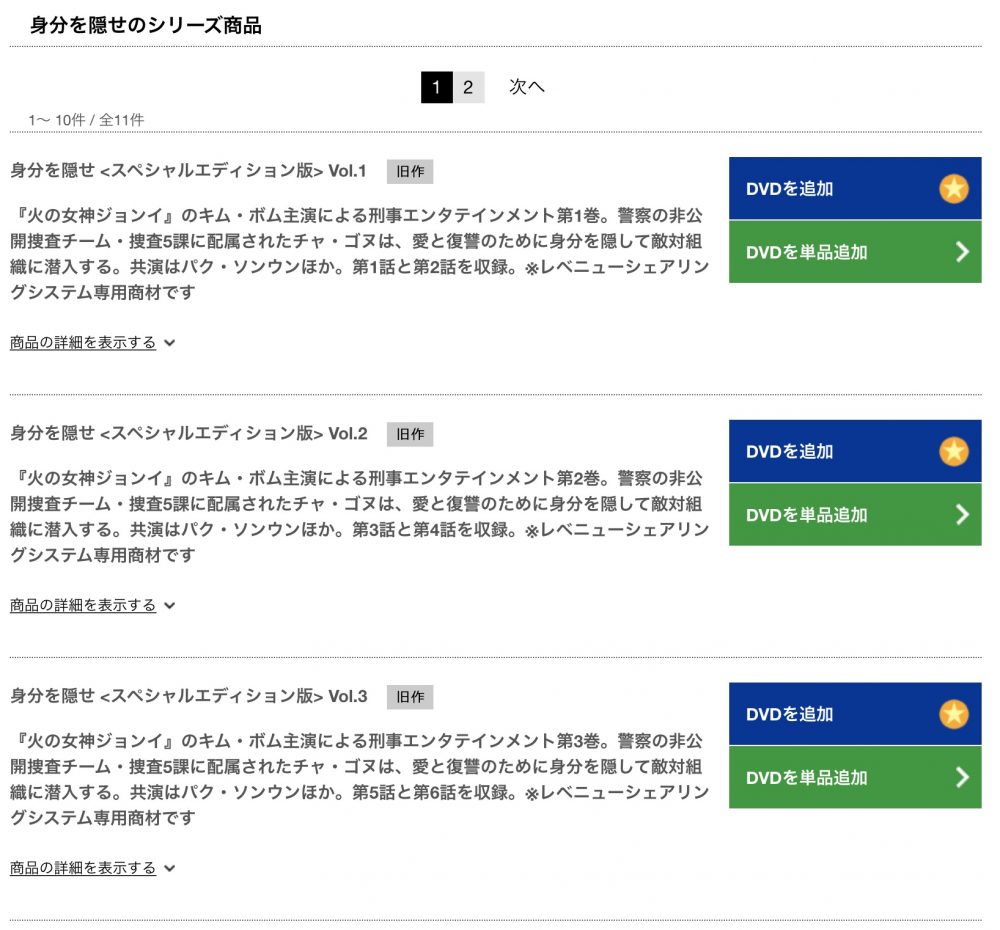Image resolution: width=1000 pixels, height=930 pixels.
Task: Go to page 2 of series list
Action: [x=468, y=87]
